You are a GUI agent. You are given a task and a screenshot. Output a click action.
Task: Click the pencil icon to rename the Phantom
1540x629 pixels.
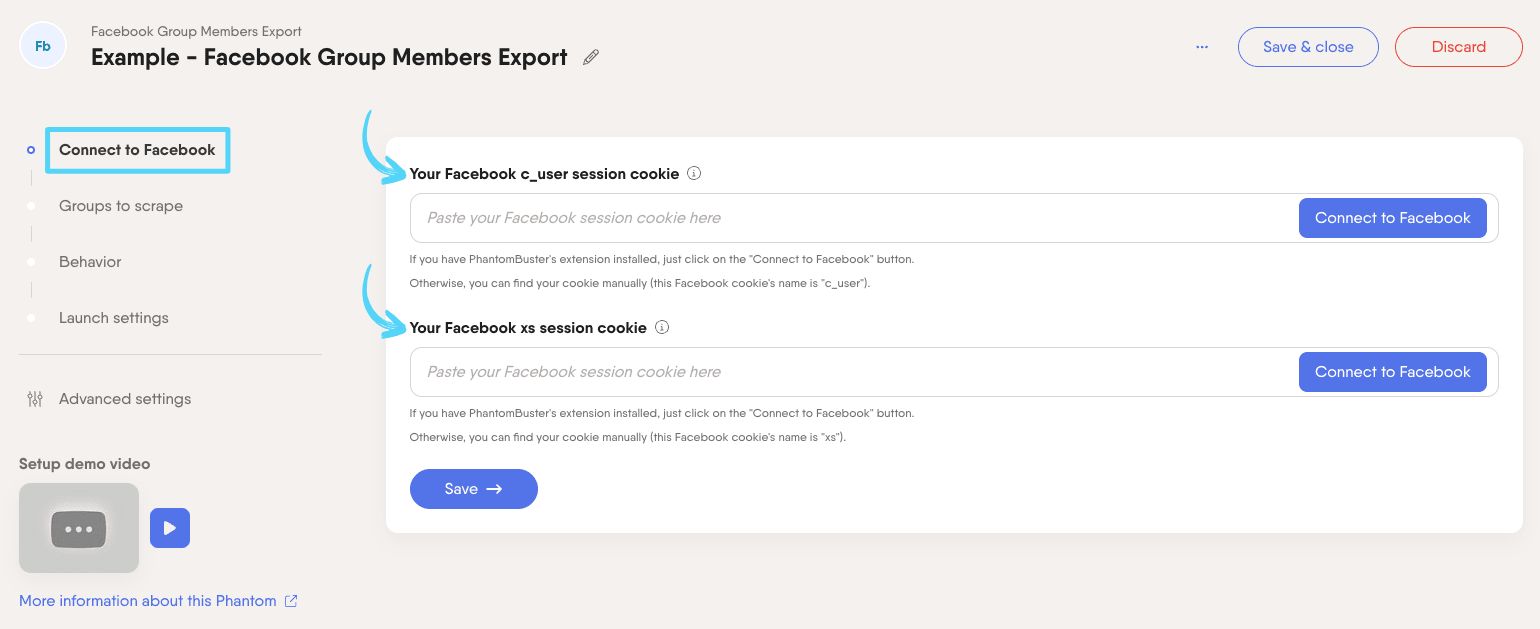coord(590,57)
